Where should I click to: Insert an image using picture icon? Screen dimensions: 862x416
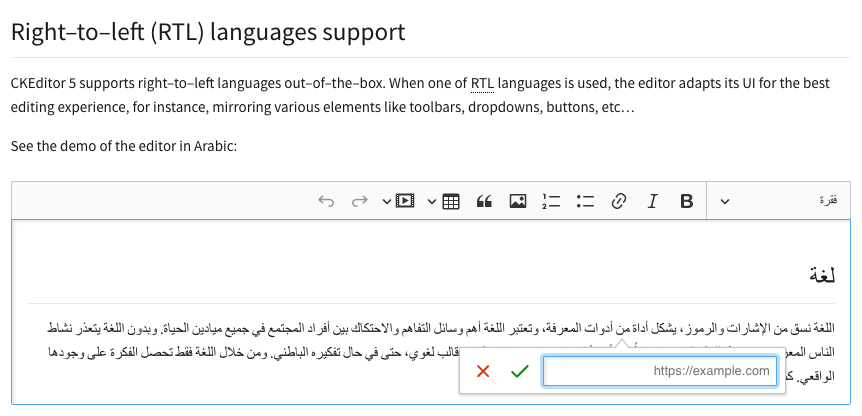(x=518, y=201)
